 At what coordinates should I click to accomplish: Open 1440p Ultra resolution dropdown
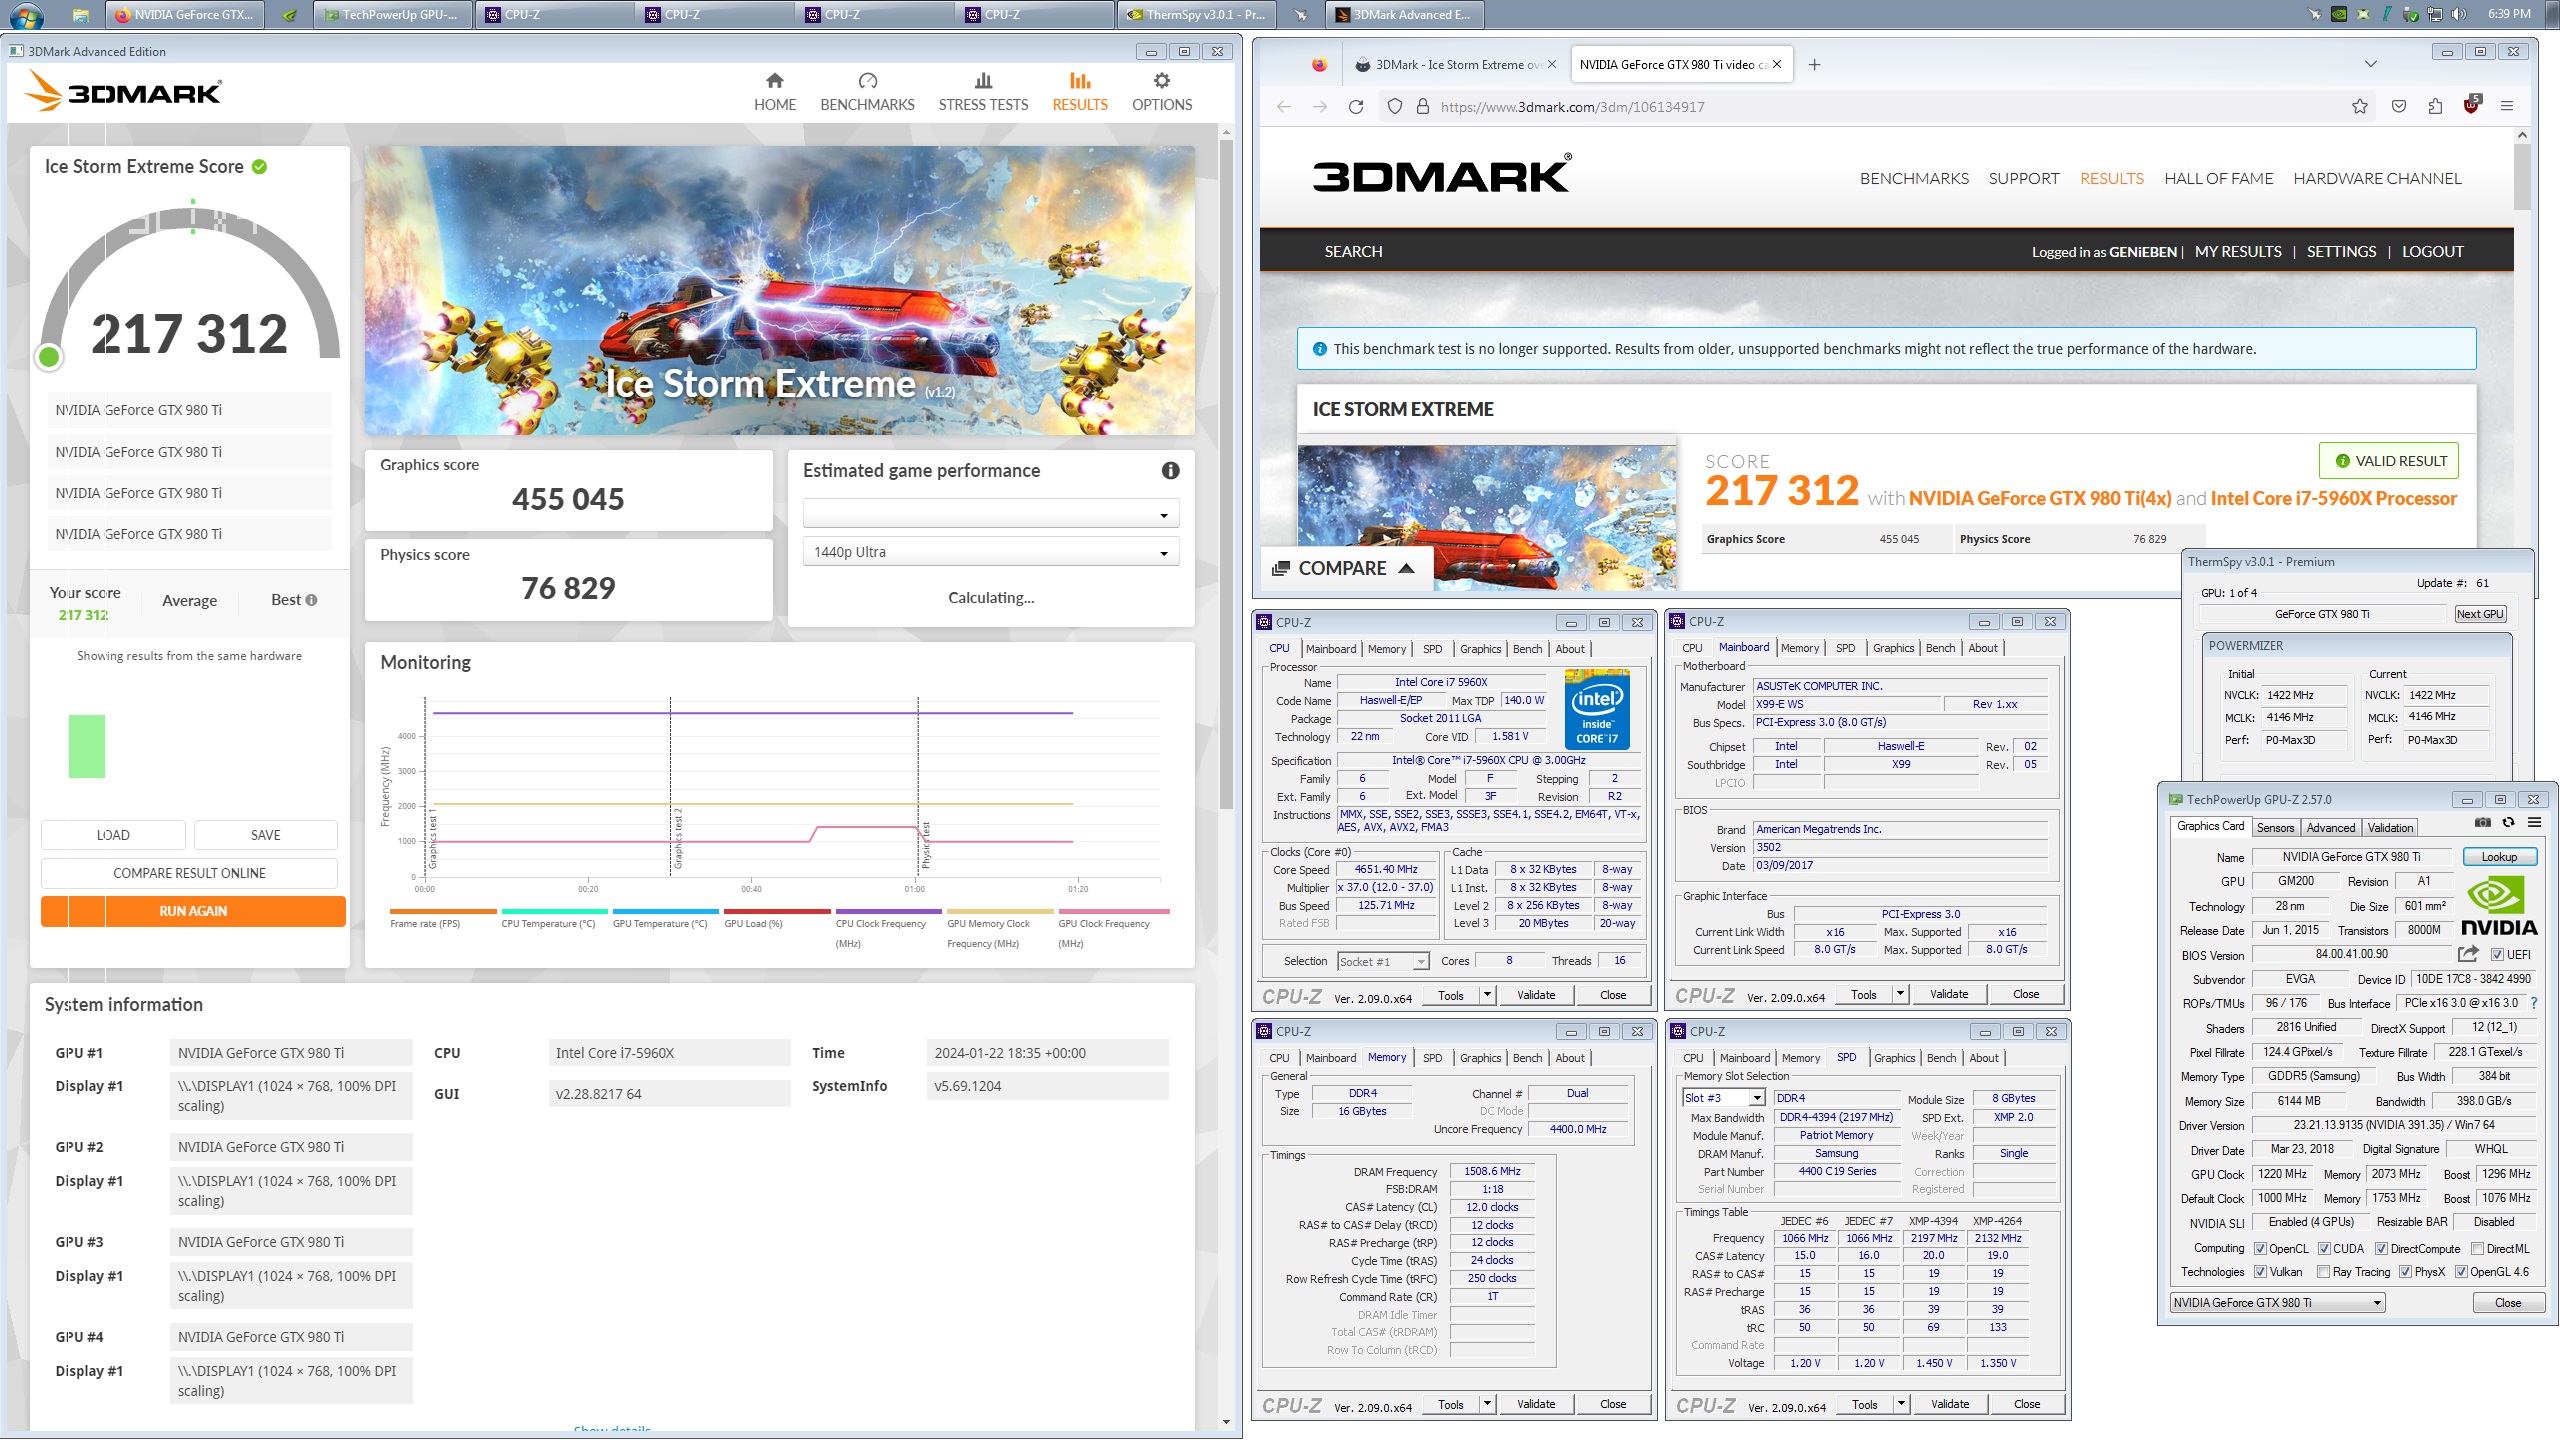(x=991, y=552)
